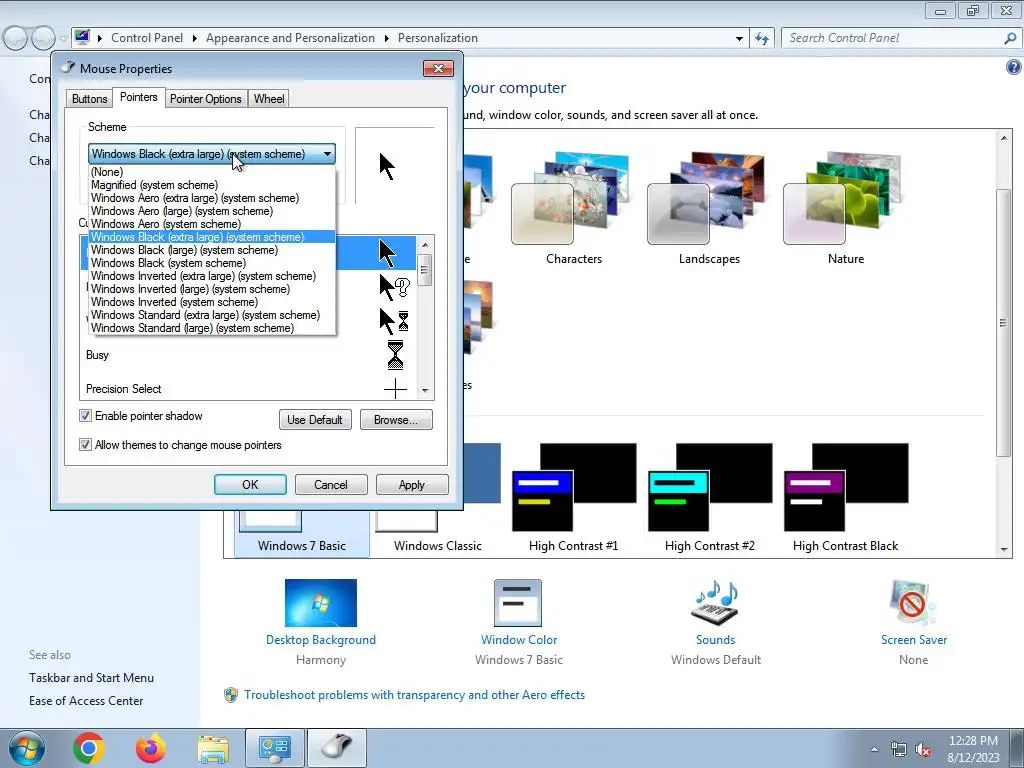Switch to the Buttons tab
1024x768 pixels.
point(89,99)
